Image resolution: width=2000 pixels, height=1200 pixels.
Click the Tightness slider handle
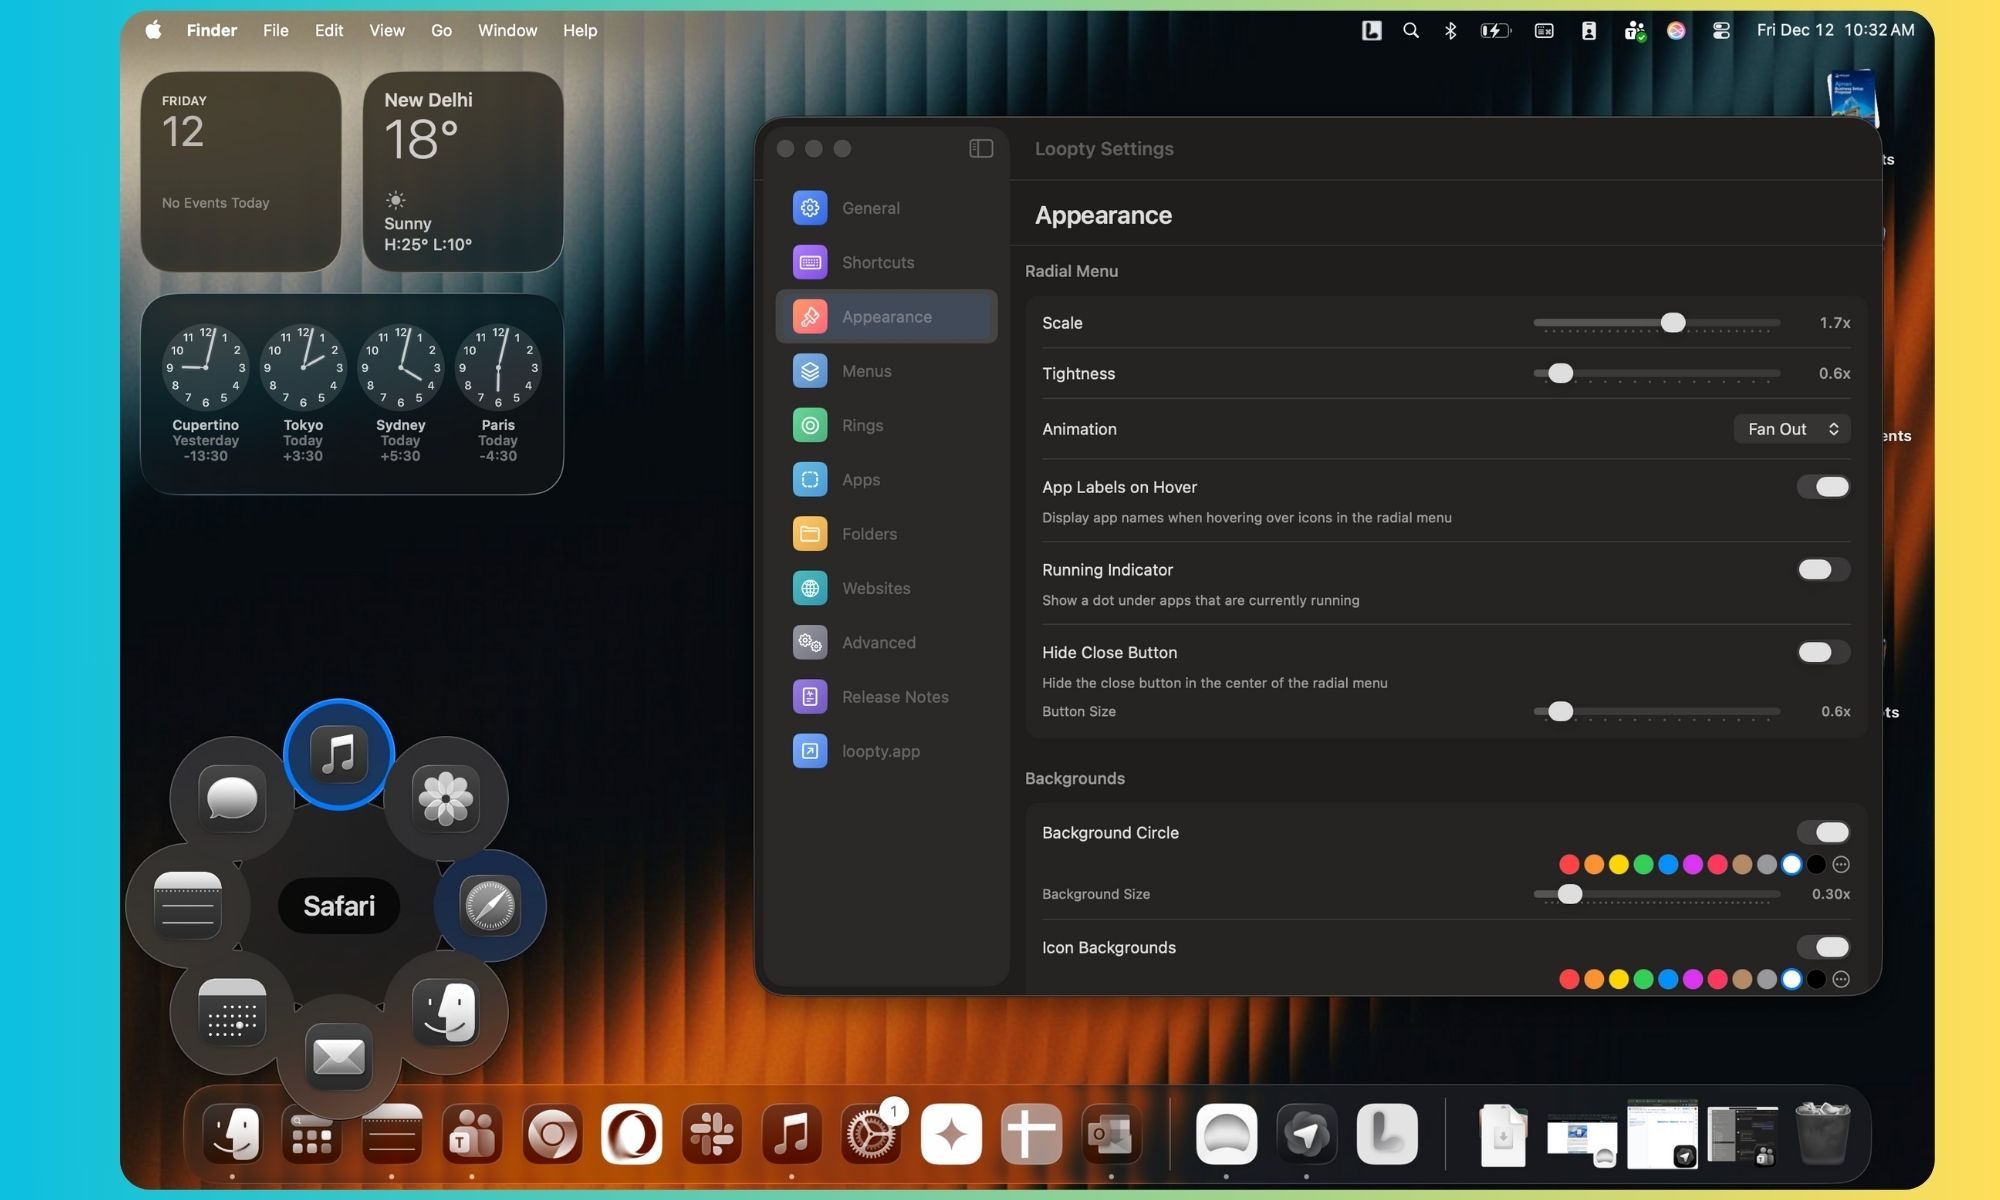click(x=1560, y=373)
